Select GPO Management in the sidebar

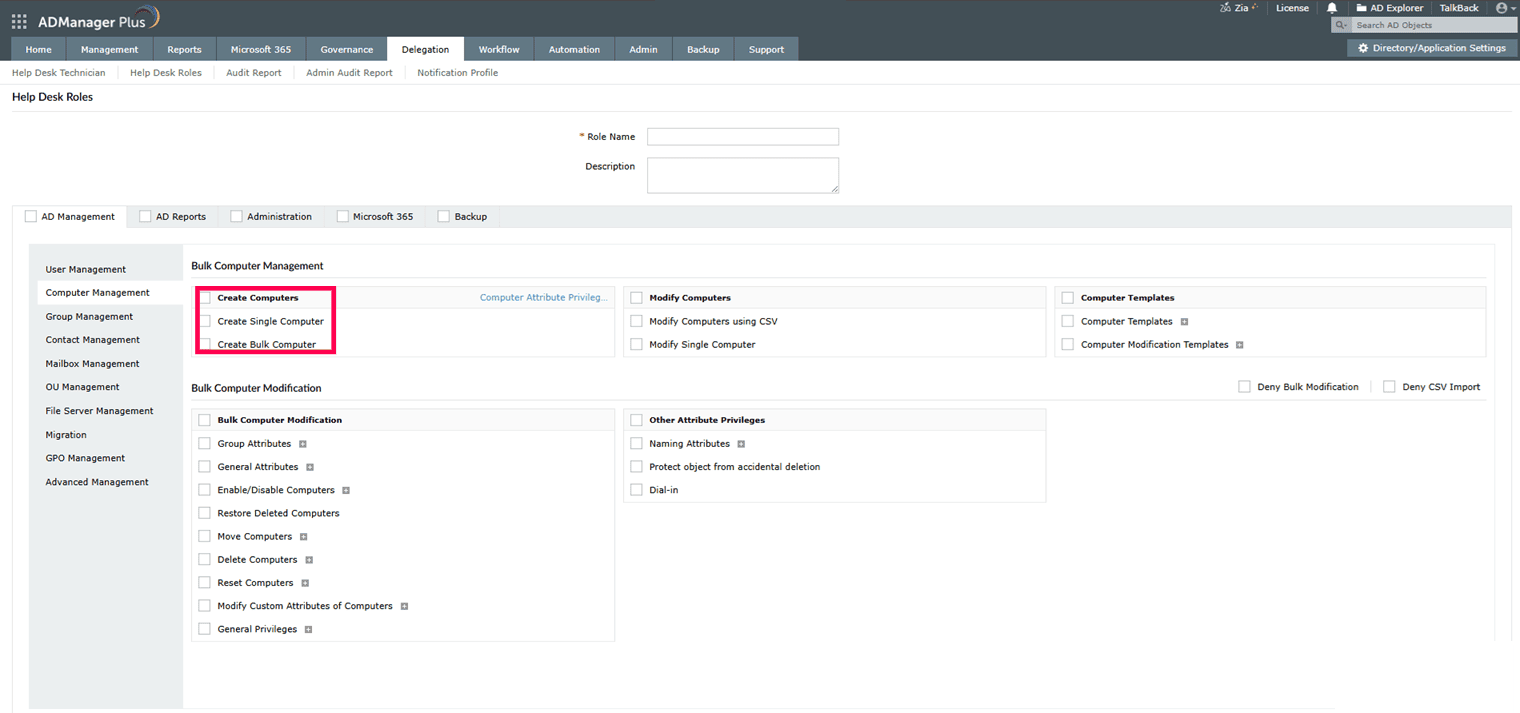coord(84,458)
